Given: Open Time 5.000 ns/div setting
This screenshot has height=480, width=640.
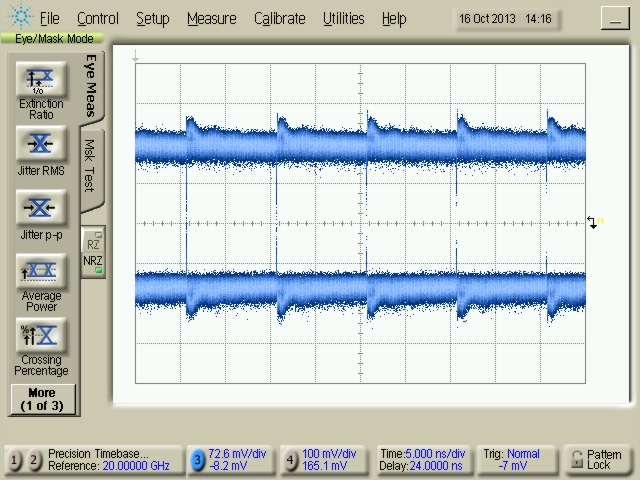Looking at the screenshot, I should pyautogui.click(x=423, y=453).
